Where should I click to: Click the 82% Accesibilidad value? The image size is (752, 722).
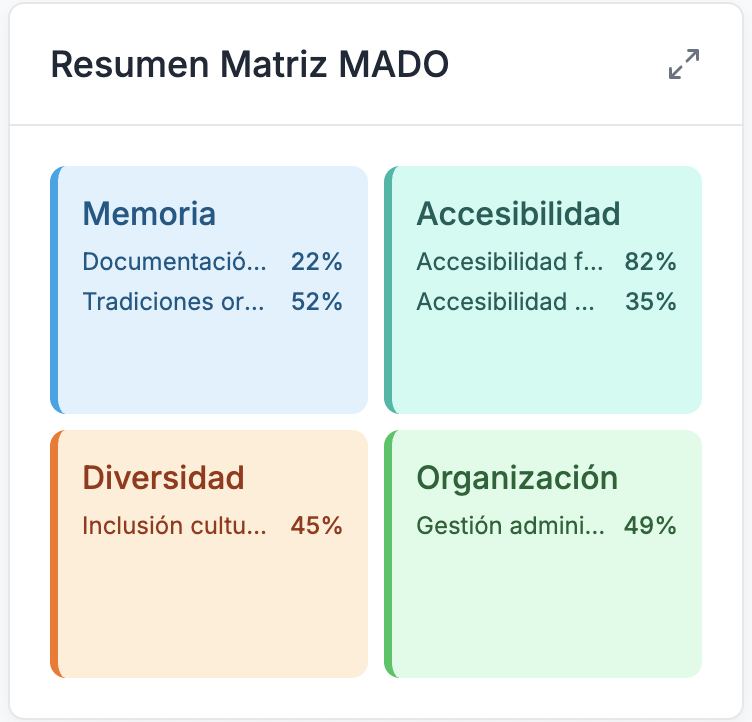651,262
